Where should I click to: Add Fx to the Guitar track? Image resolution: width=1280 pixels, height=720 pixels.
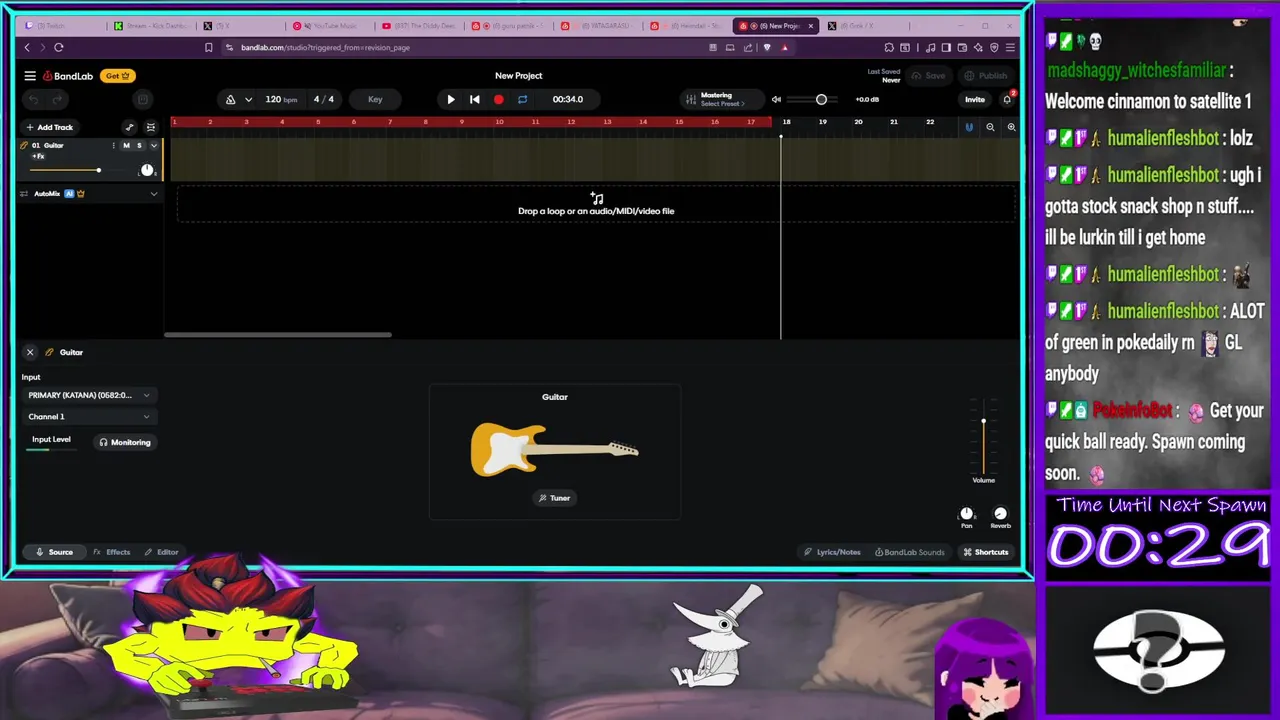pyautogui.click(x=38, y=156)
